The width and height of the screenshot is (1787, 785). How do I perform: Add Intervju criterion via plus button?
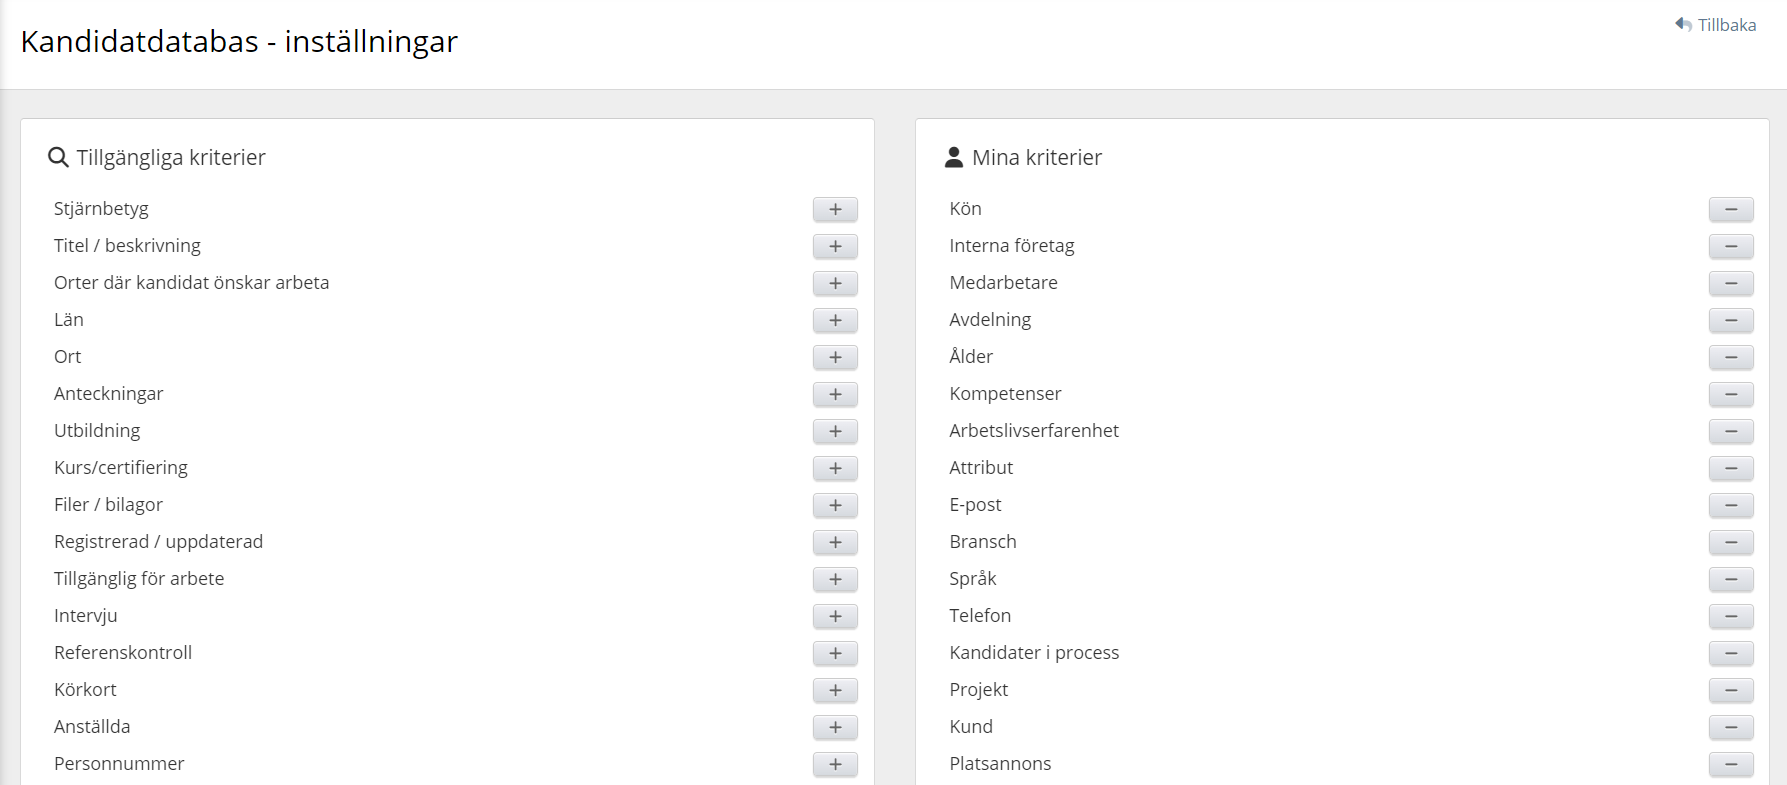[x=835, y=616]
